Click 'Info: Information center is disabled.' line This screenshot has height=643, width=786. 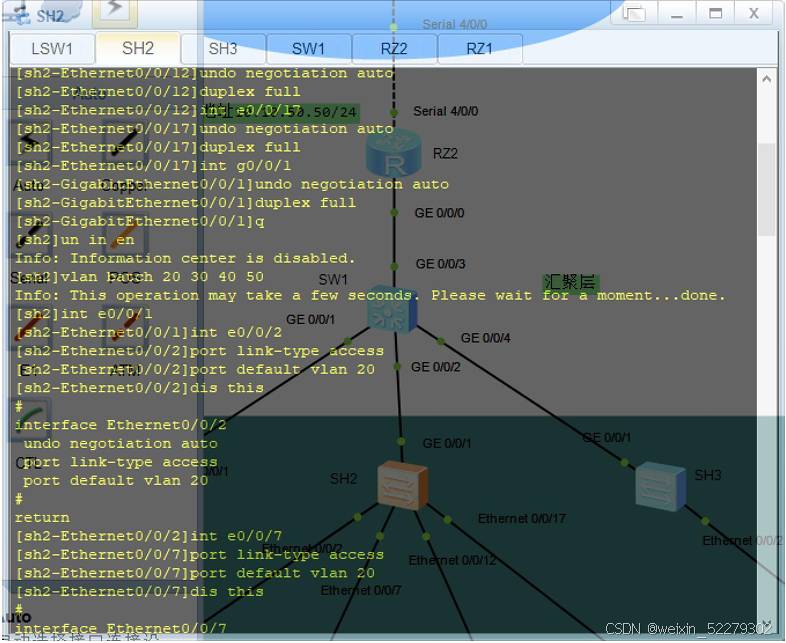(185, 259)
